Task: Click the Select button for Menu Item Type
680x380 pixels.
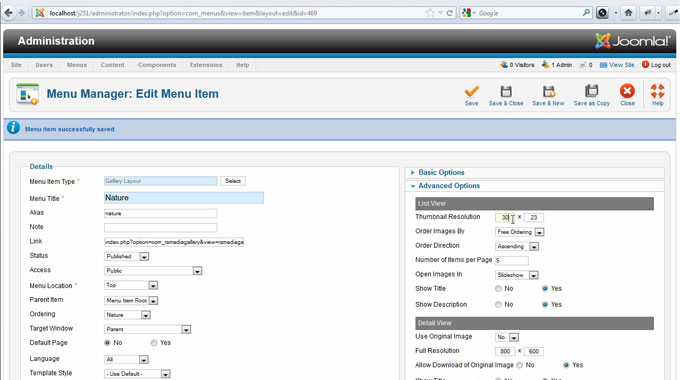Action: tap(233, 181)
